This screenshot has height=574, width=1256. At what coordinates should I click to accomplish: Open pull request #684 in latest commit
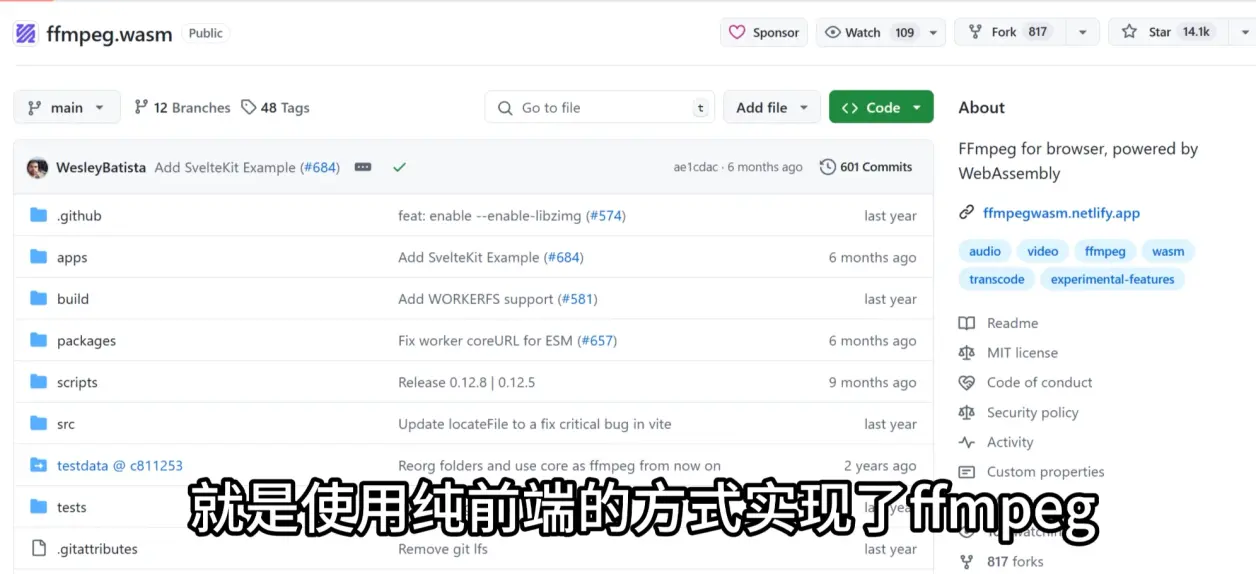pos(320,167)
